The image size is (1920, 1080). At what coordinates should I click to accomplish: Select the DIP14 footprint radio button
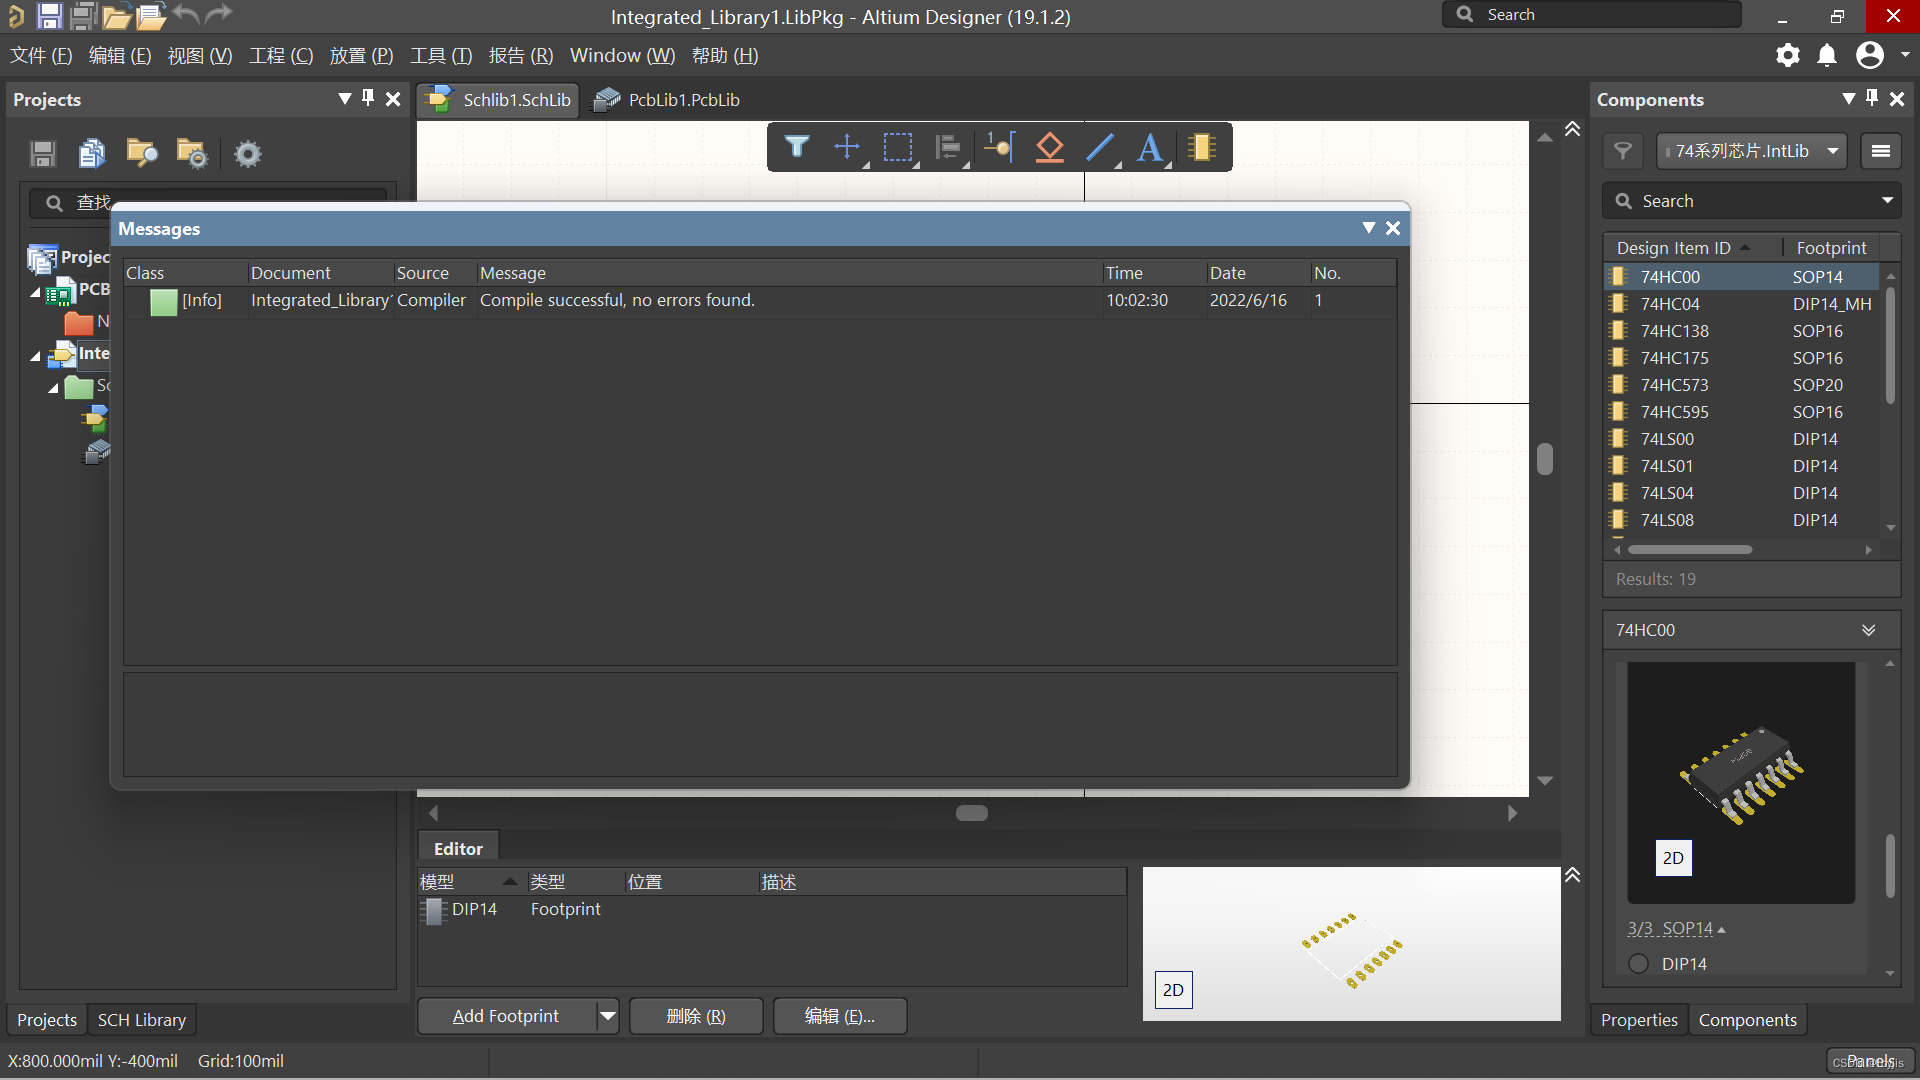[1638, 963]
